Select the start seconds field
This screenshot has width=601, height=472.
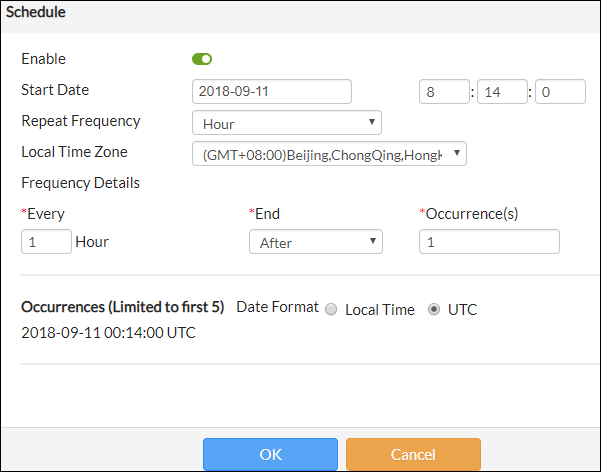click(560, 92)
